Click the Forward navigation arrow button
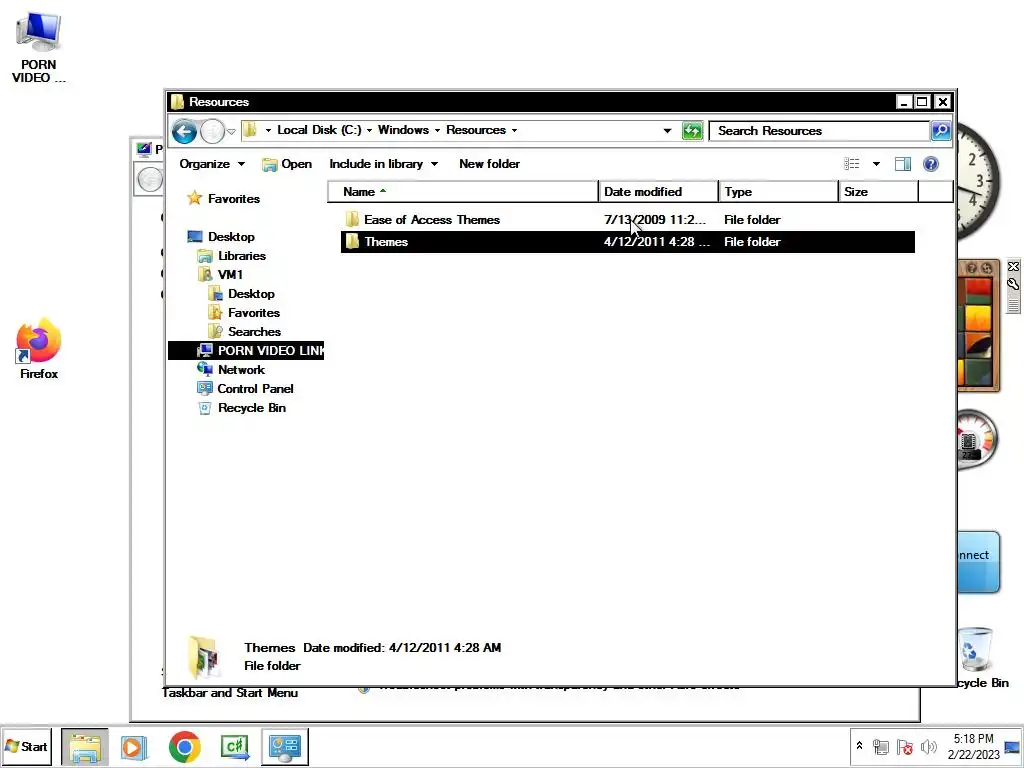Image resolution: width=1024 pixels, height=768 pixels. pyautogui.click(x=212, y=131)
